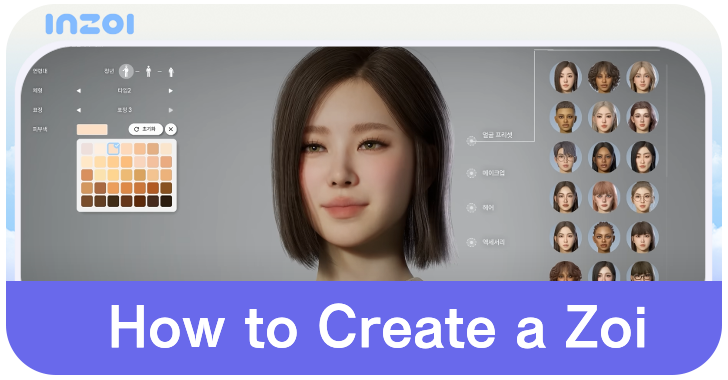Click the 청년 age text
The height and width of the screenshot is (380, 728).
pyautogui.click(x=109, y=72)
